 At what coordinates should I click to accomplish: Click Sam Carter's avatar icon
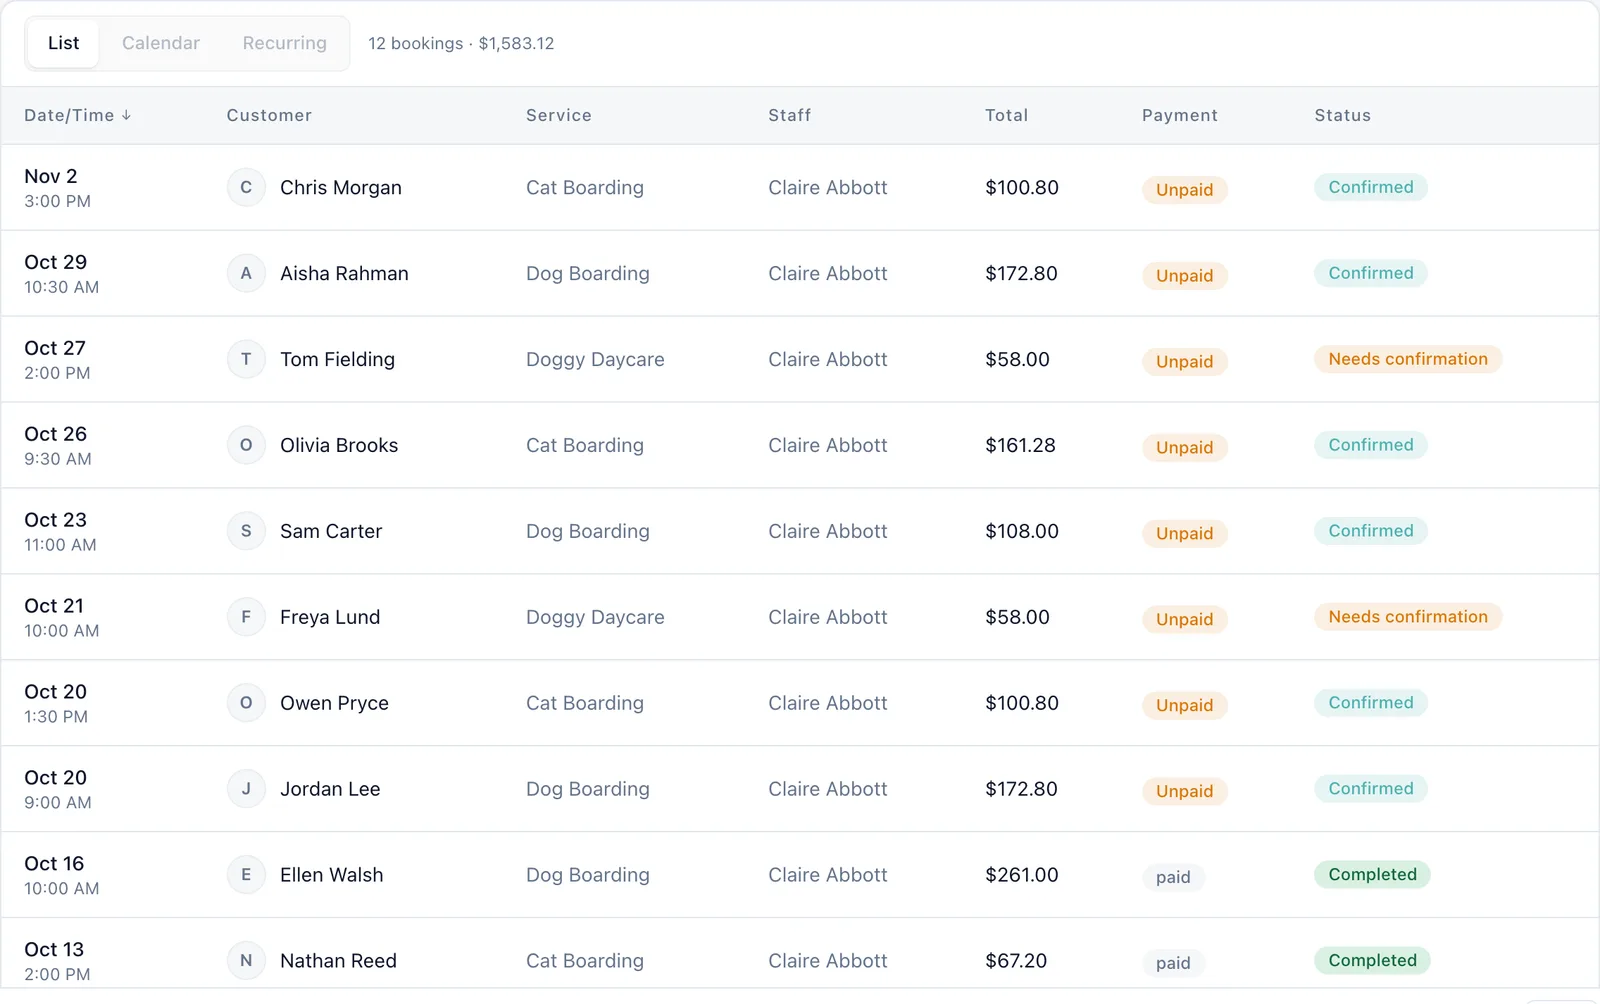click(246, 531)
